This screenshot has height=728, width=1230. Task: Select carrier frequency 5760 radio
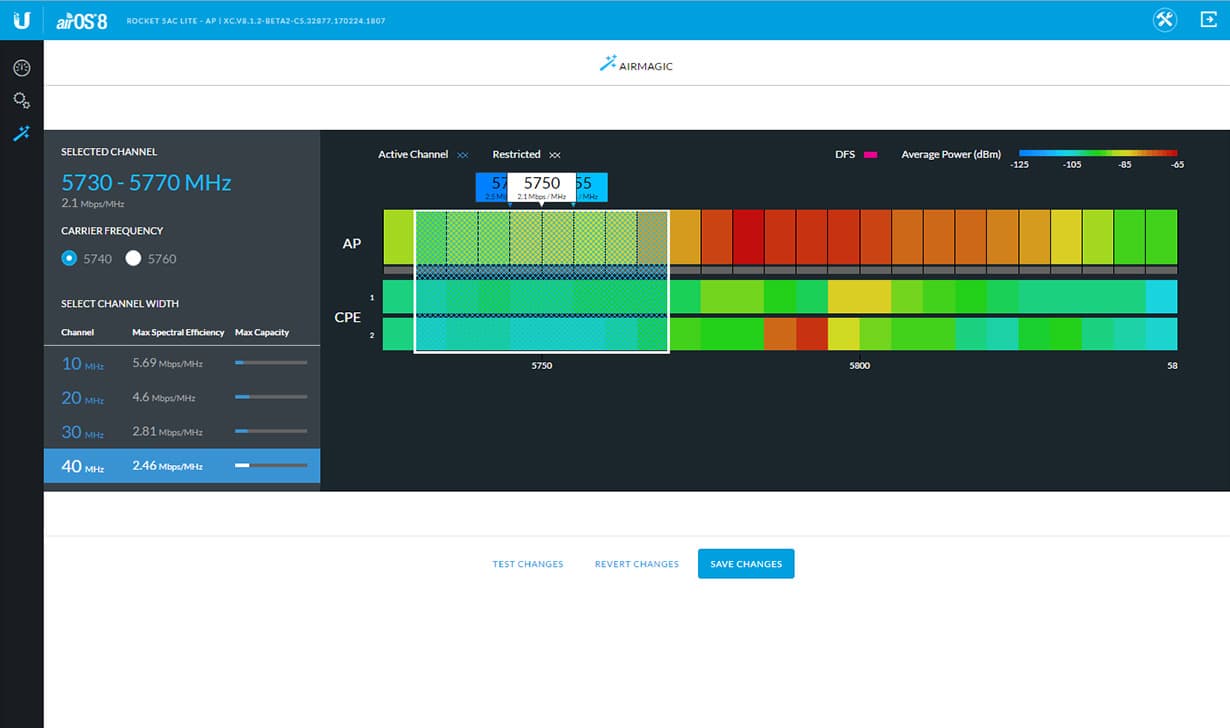pyautogui.click(x=133, y=258)
